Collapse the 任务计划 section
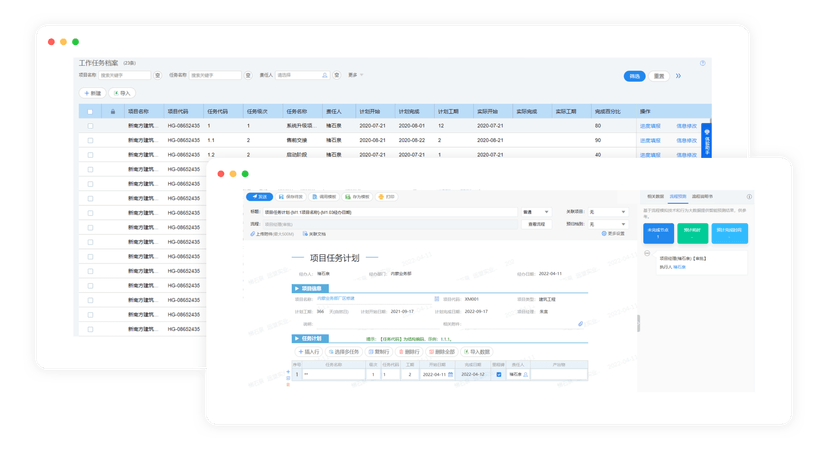The image size is (828, 450). pos(310,338)
